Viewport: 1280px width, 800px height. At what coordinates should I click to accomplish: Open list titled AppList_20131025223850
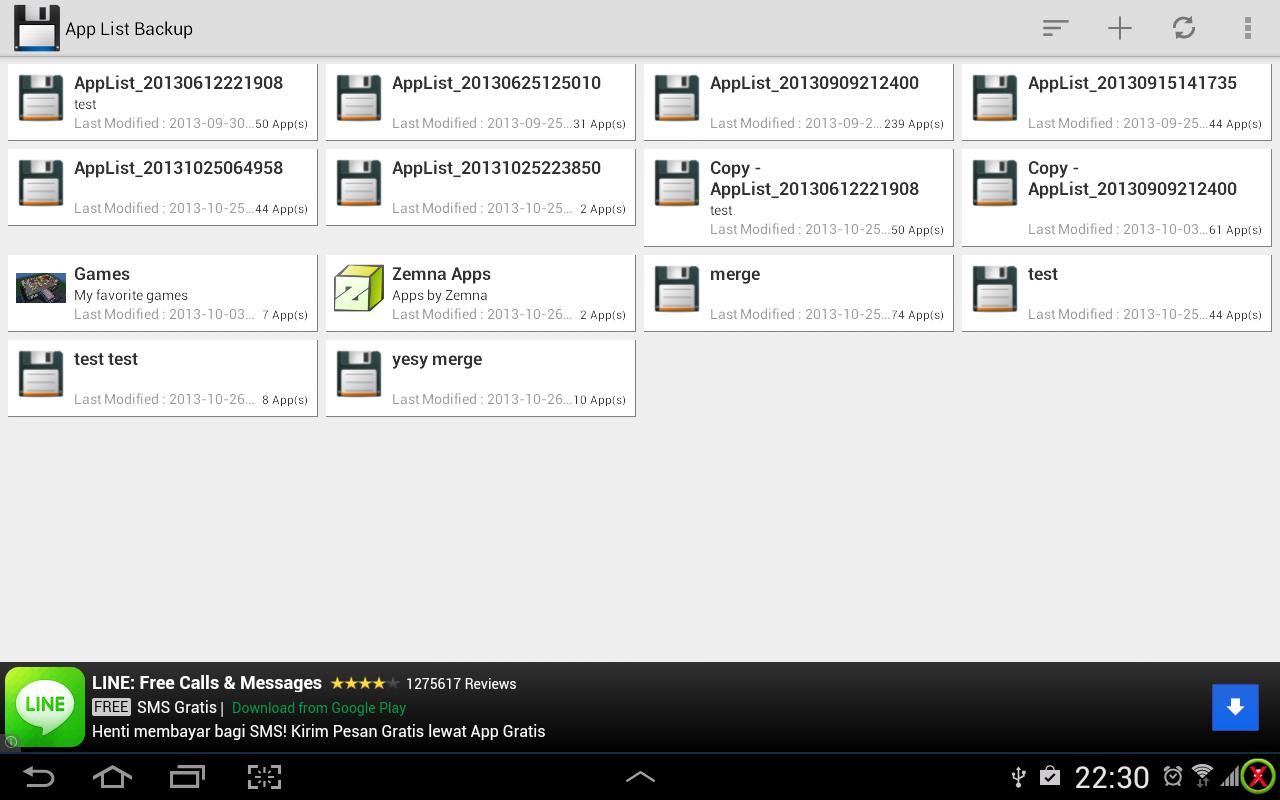(496, 168)
